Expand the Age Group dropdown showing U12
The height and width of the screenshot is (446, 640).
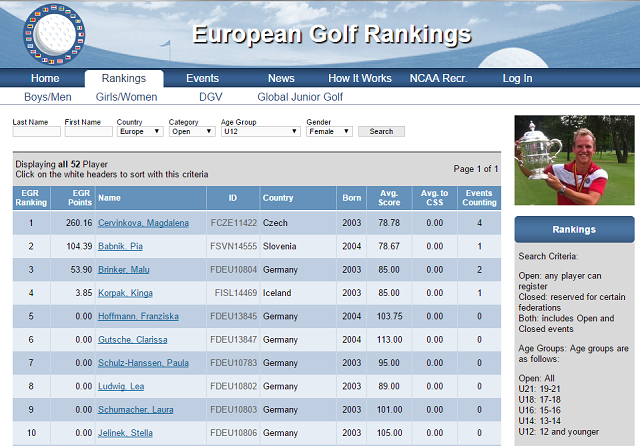coord(260,131)
